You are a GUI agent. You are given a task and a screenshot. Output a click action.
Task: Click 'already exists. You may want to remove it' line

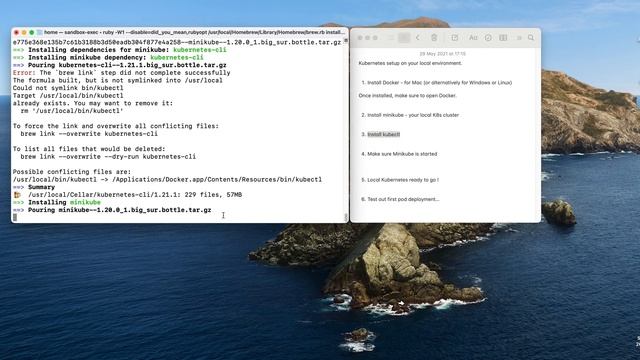[x=93, y=103]
